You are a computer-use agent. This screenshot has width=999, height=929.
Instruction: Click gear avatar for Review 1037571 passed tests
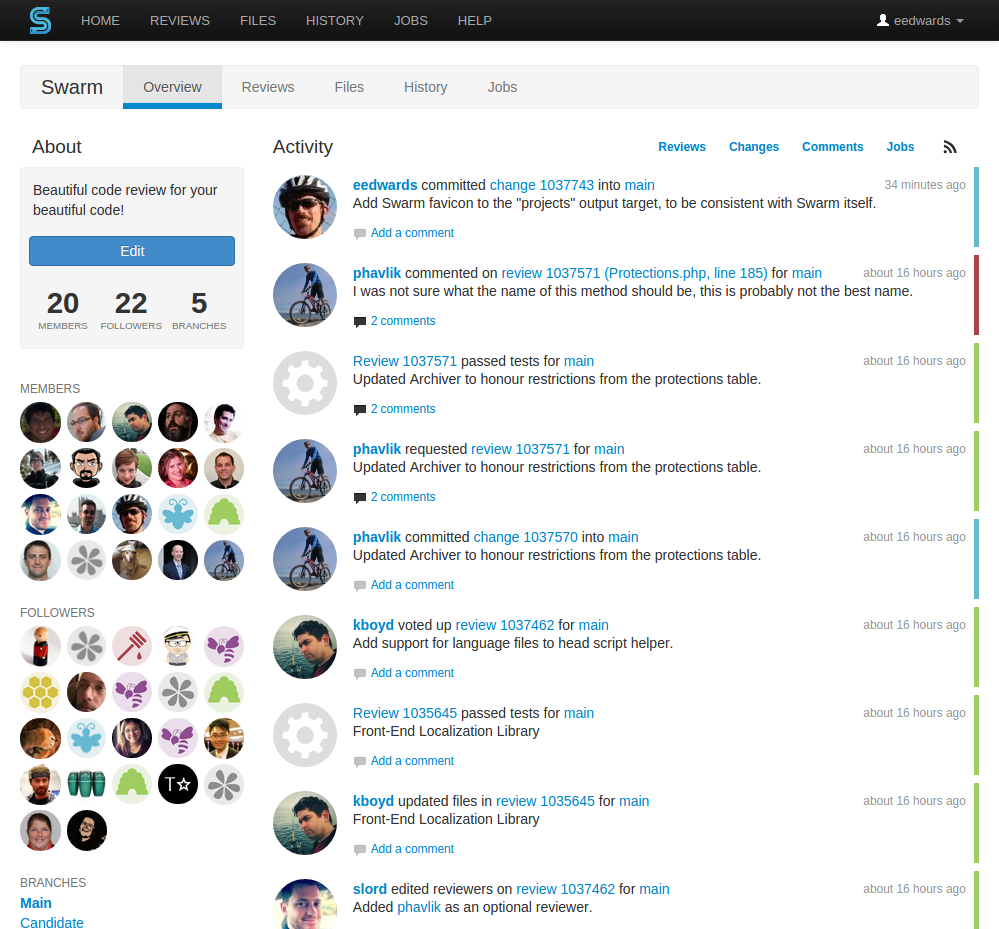pos(305,383)
